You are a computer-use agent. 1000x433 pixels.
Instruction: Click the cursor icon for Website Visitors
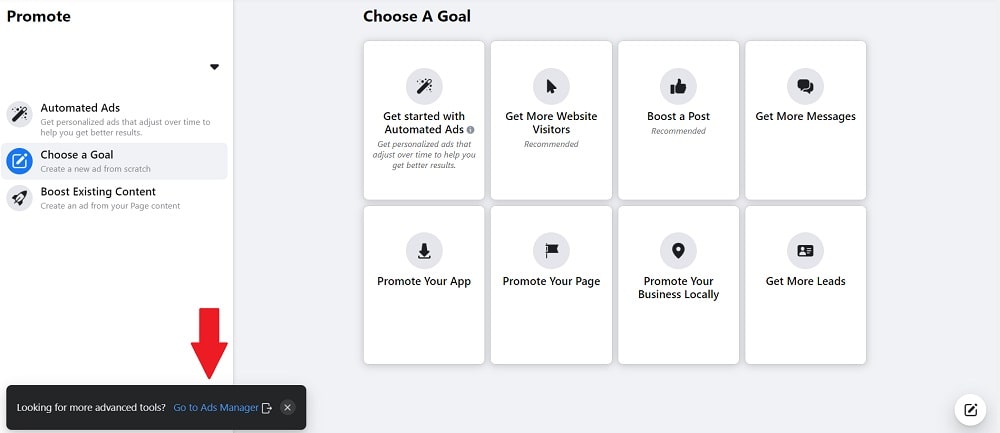coord(551,86)
